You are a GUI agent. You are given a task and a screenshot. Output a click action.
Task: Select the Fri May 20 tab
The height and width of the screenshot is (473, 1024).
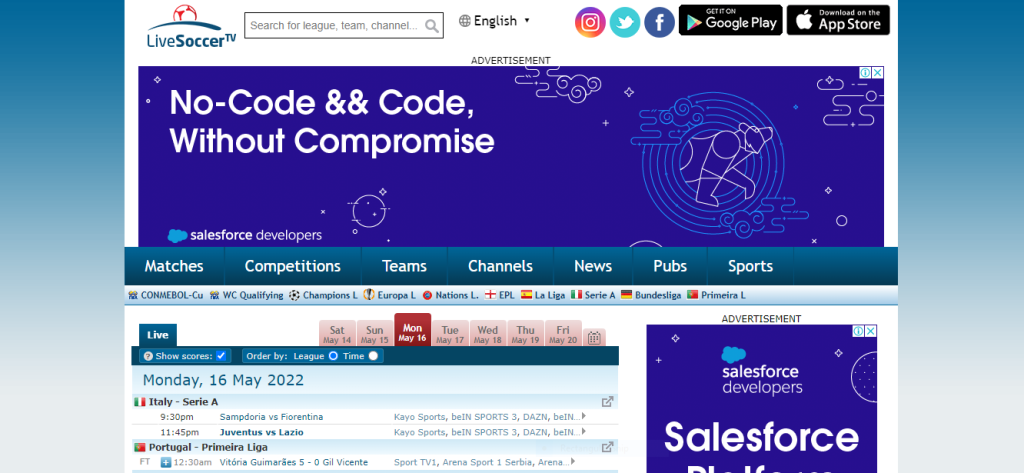point(563,334)
